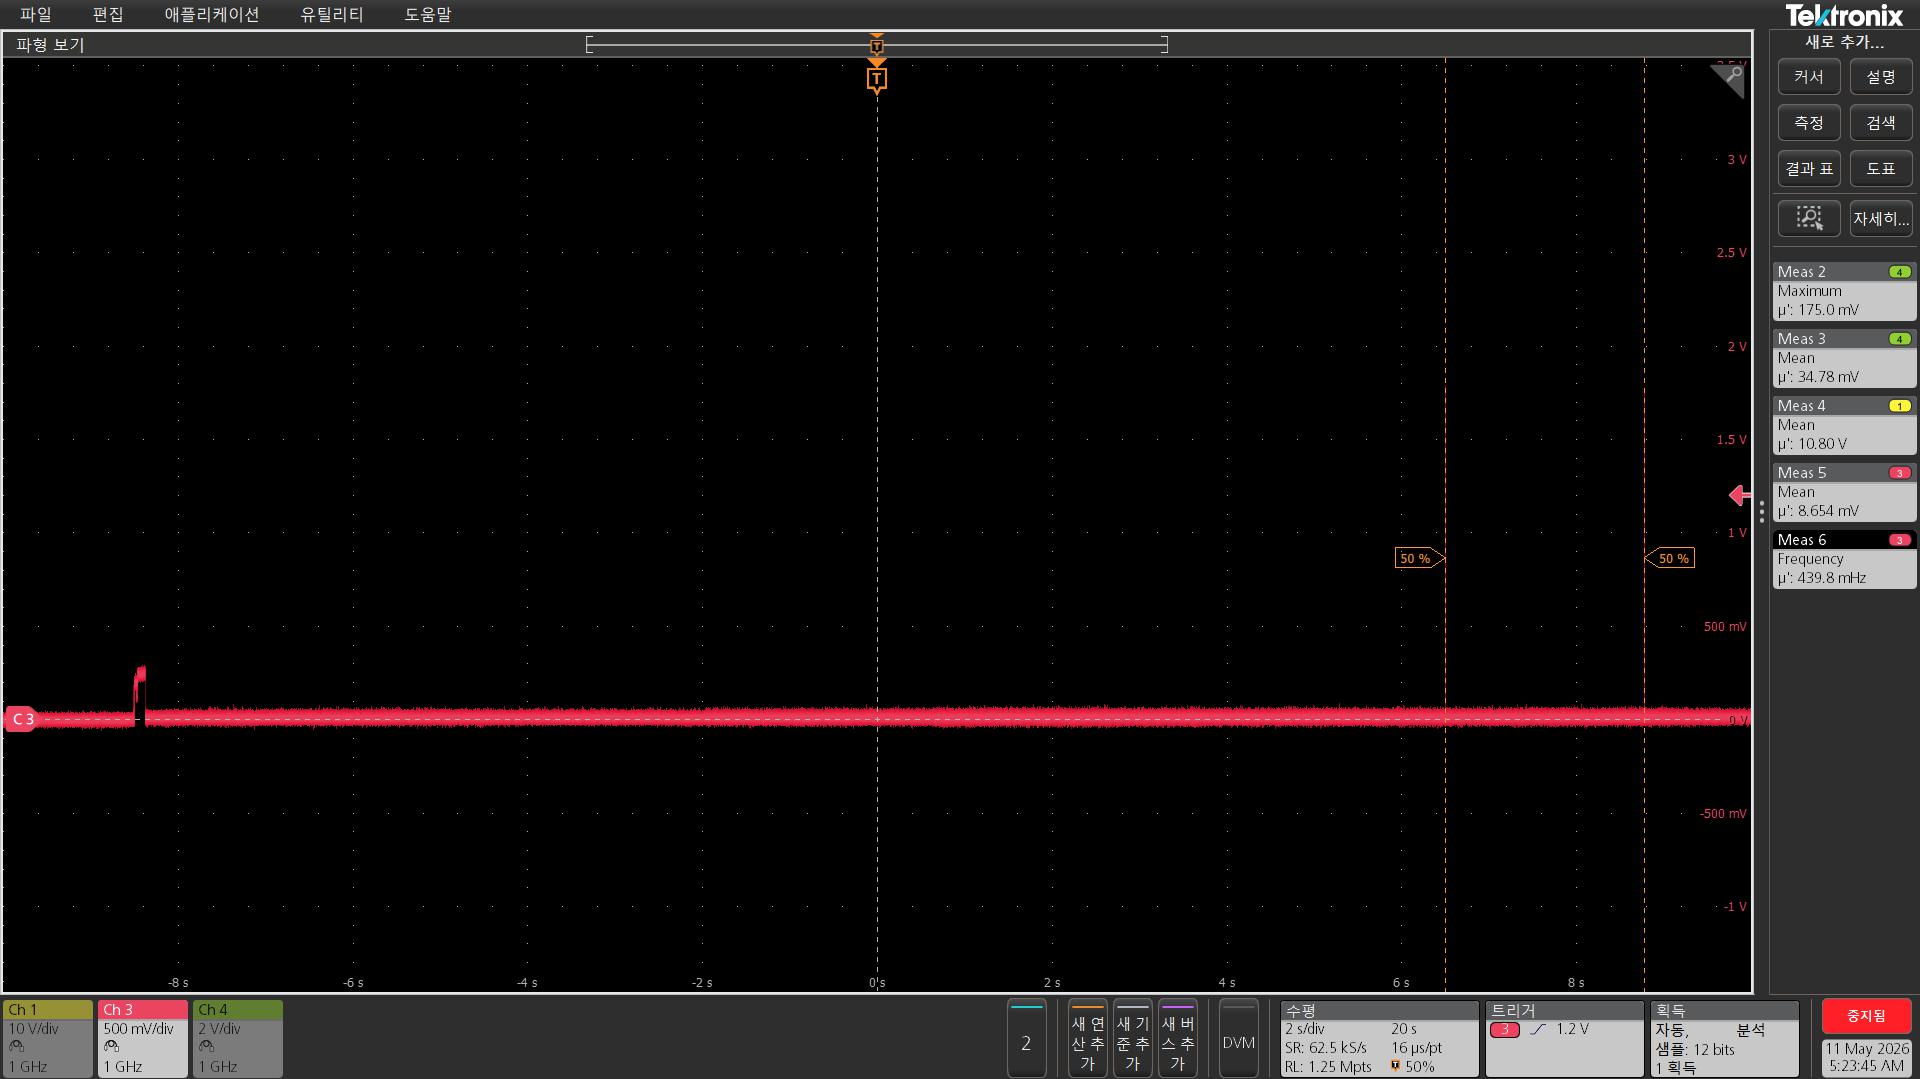
Task: Click the 1.2 V trigger level value
Action: (x=1572, y=1029)
